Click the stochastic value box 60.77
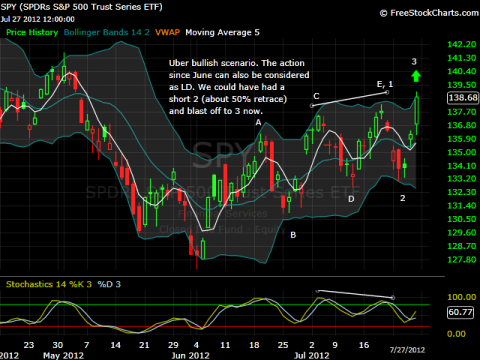 [460, 312]
